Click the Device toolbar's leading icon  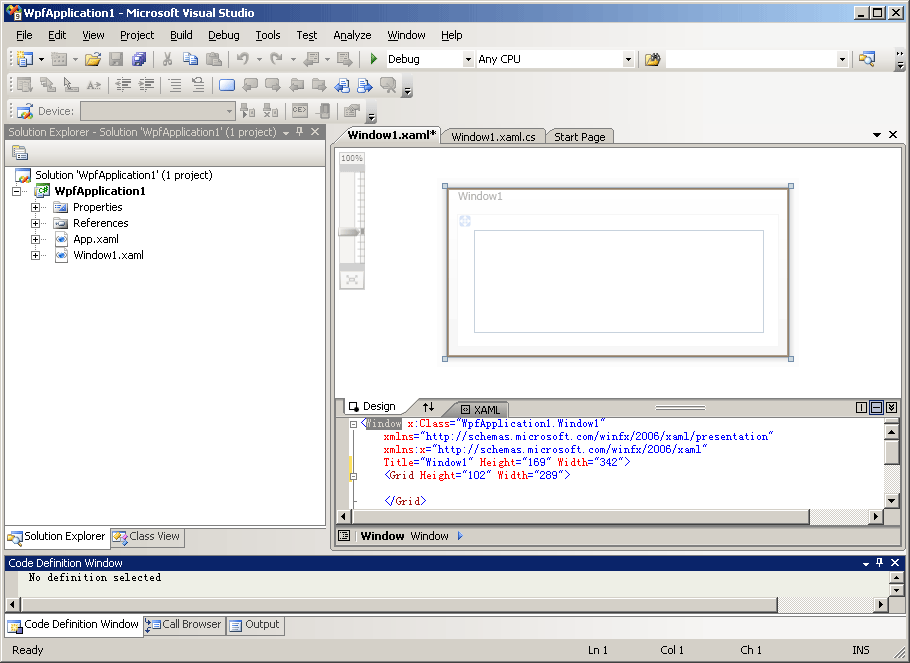click(25, 111)
